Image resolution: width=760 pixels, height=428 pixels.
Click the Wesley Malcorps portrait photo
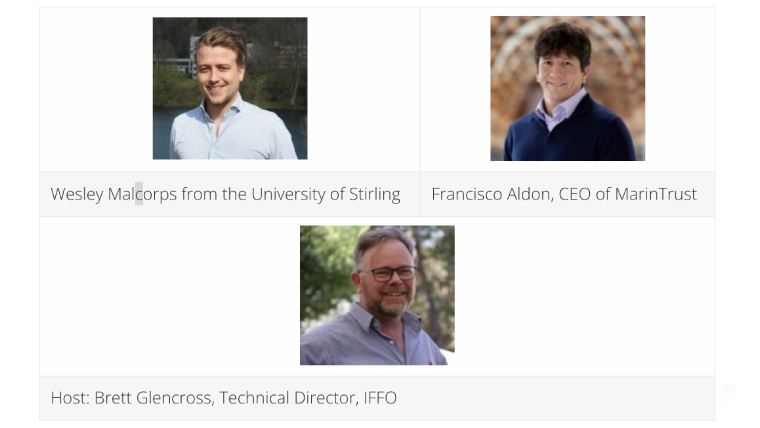(x=229, y=88)
